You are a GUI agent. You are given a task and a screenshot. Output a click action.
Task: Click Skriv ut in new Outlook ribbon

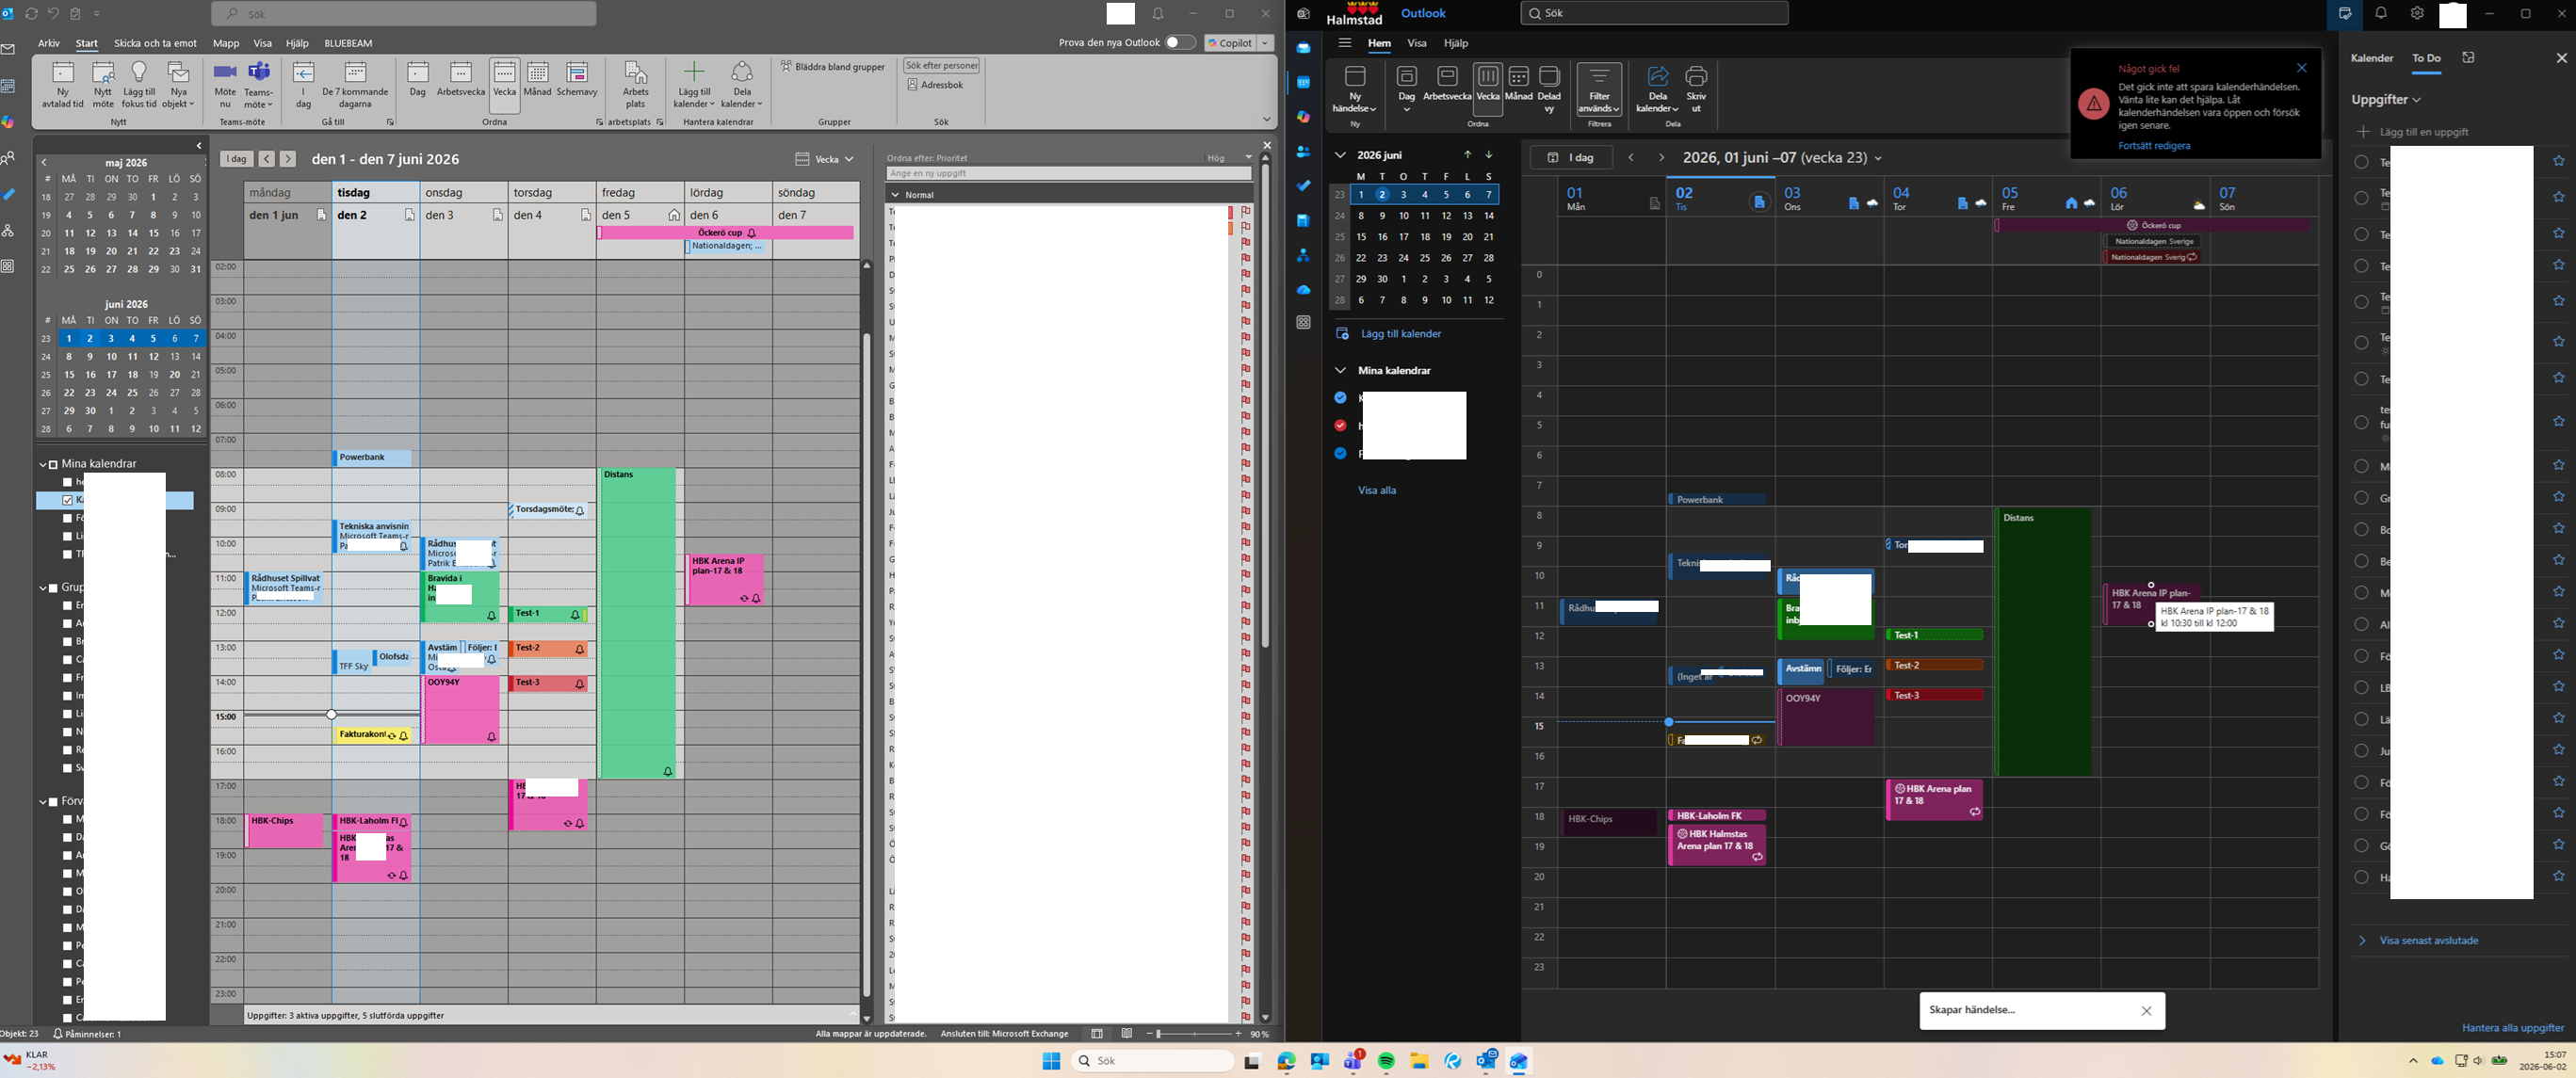(x=1696, y=89)
